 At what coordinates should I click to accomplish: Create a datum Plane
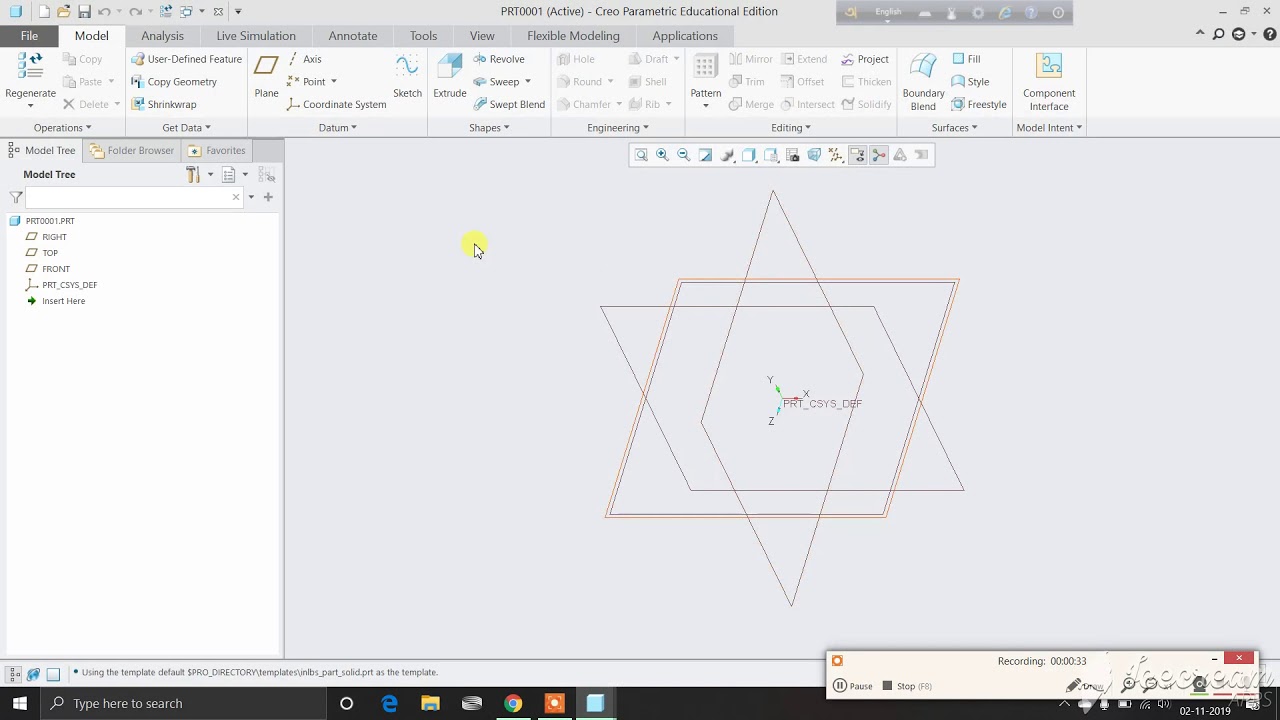pyautogui.click(x=266, y=77)
